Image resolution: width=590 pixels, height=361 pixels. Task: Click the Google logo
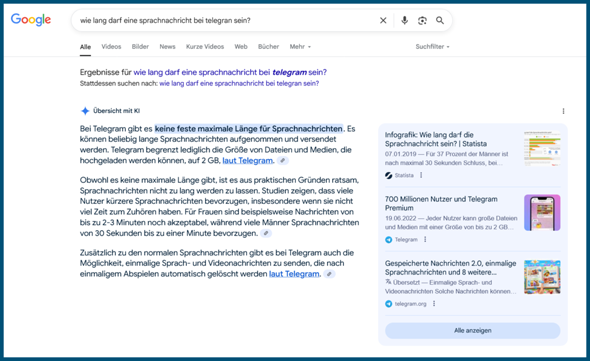tap(30, 20)
